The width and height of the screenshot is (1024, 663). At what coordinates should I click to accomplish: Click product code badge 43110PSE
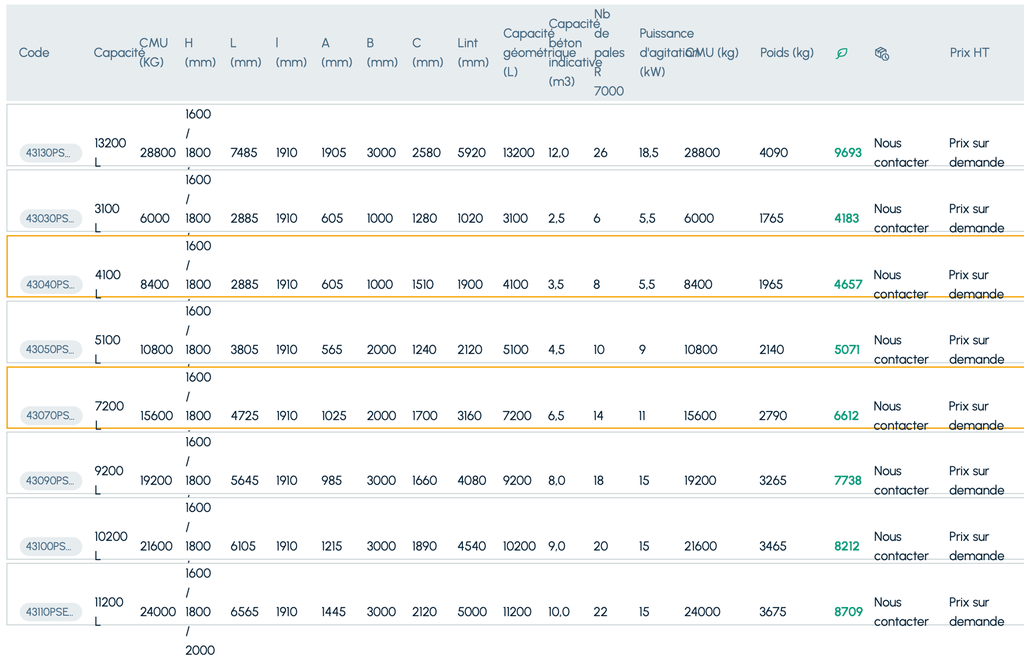50,611
